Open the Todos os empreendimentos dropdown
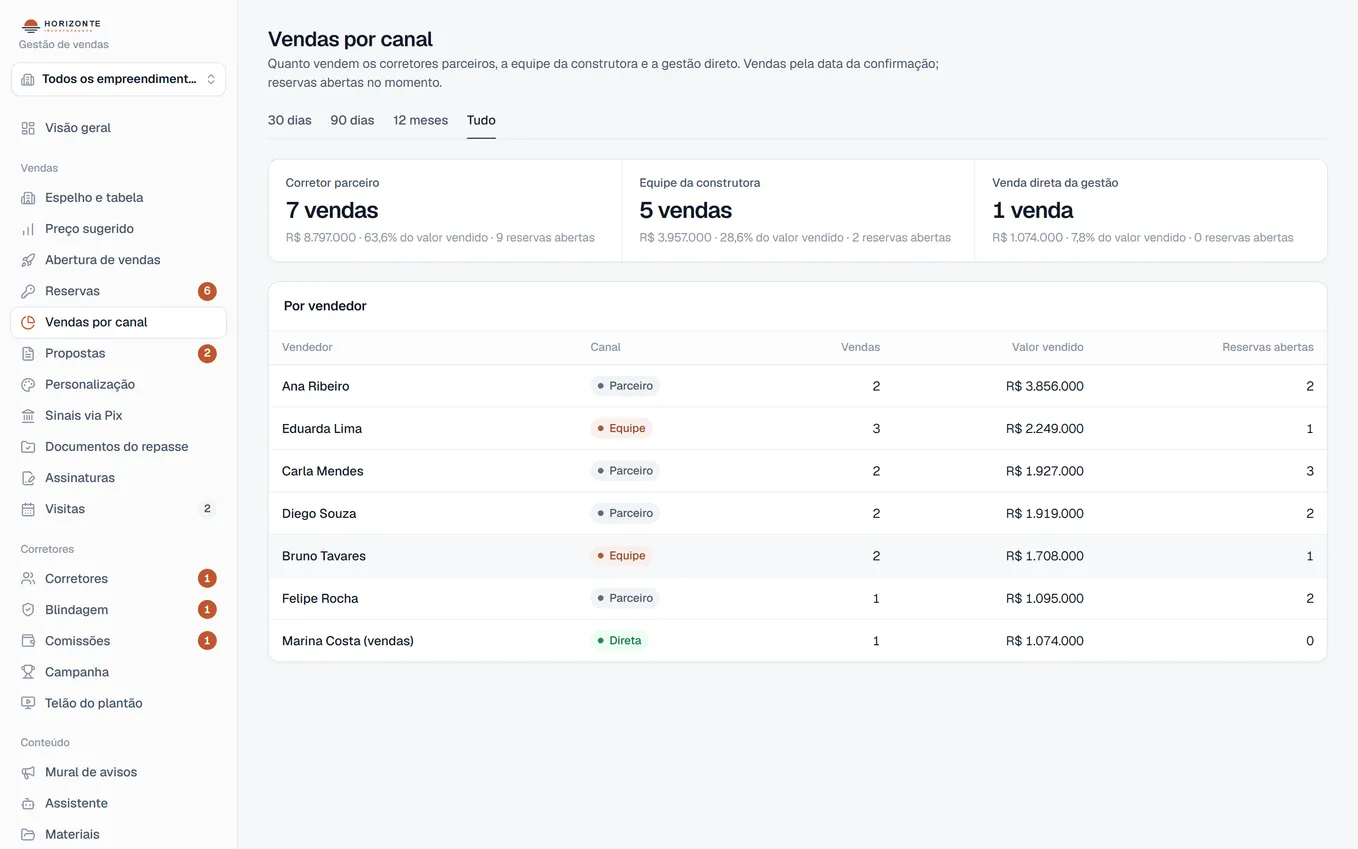1358x849 pixels. pyautogui.click(x=118, y=79)
